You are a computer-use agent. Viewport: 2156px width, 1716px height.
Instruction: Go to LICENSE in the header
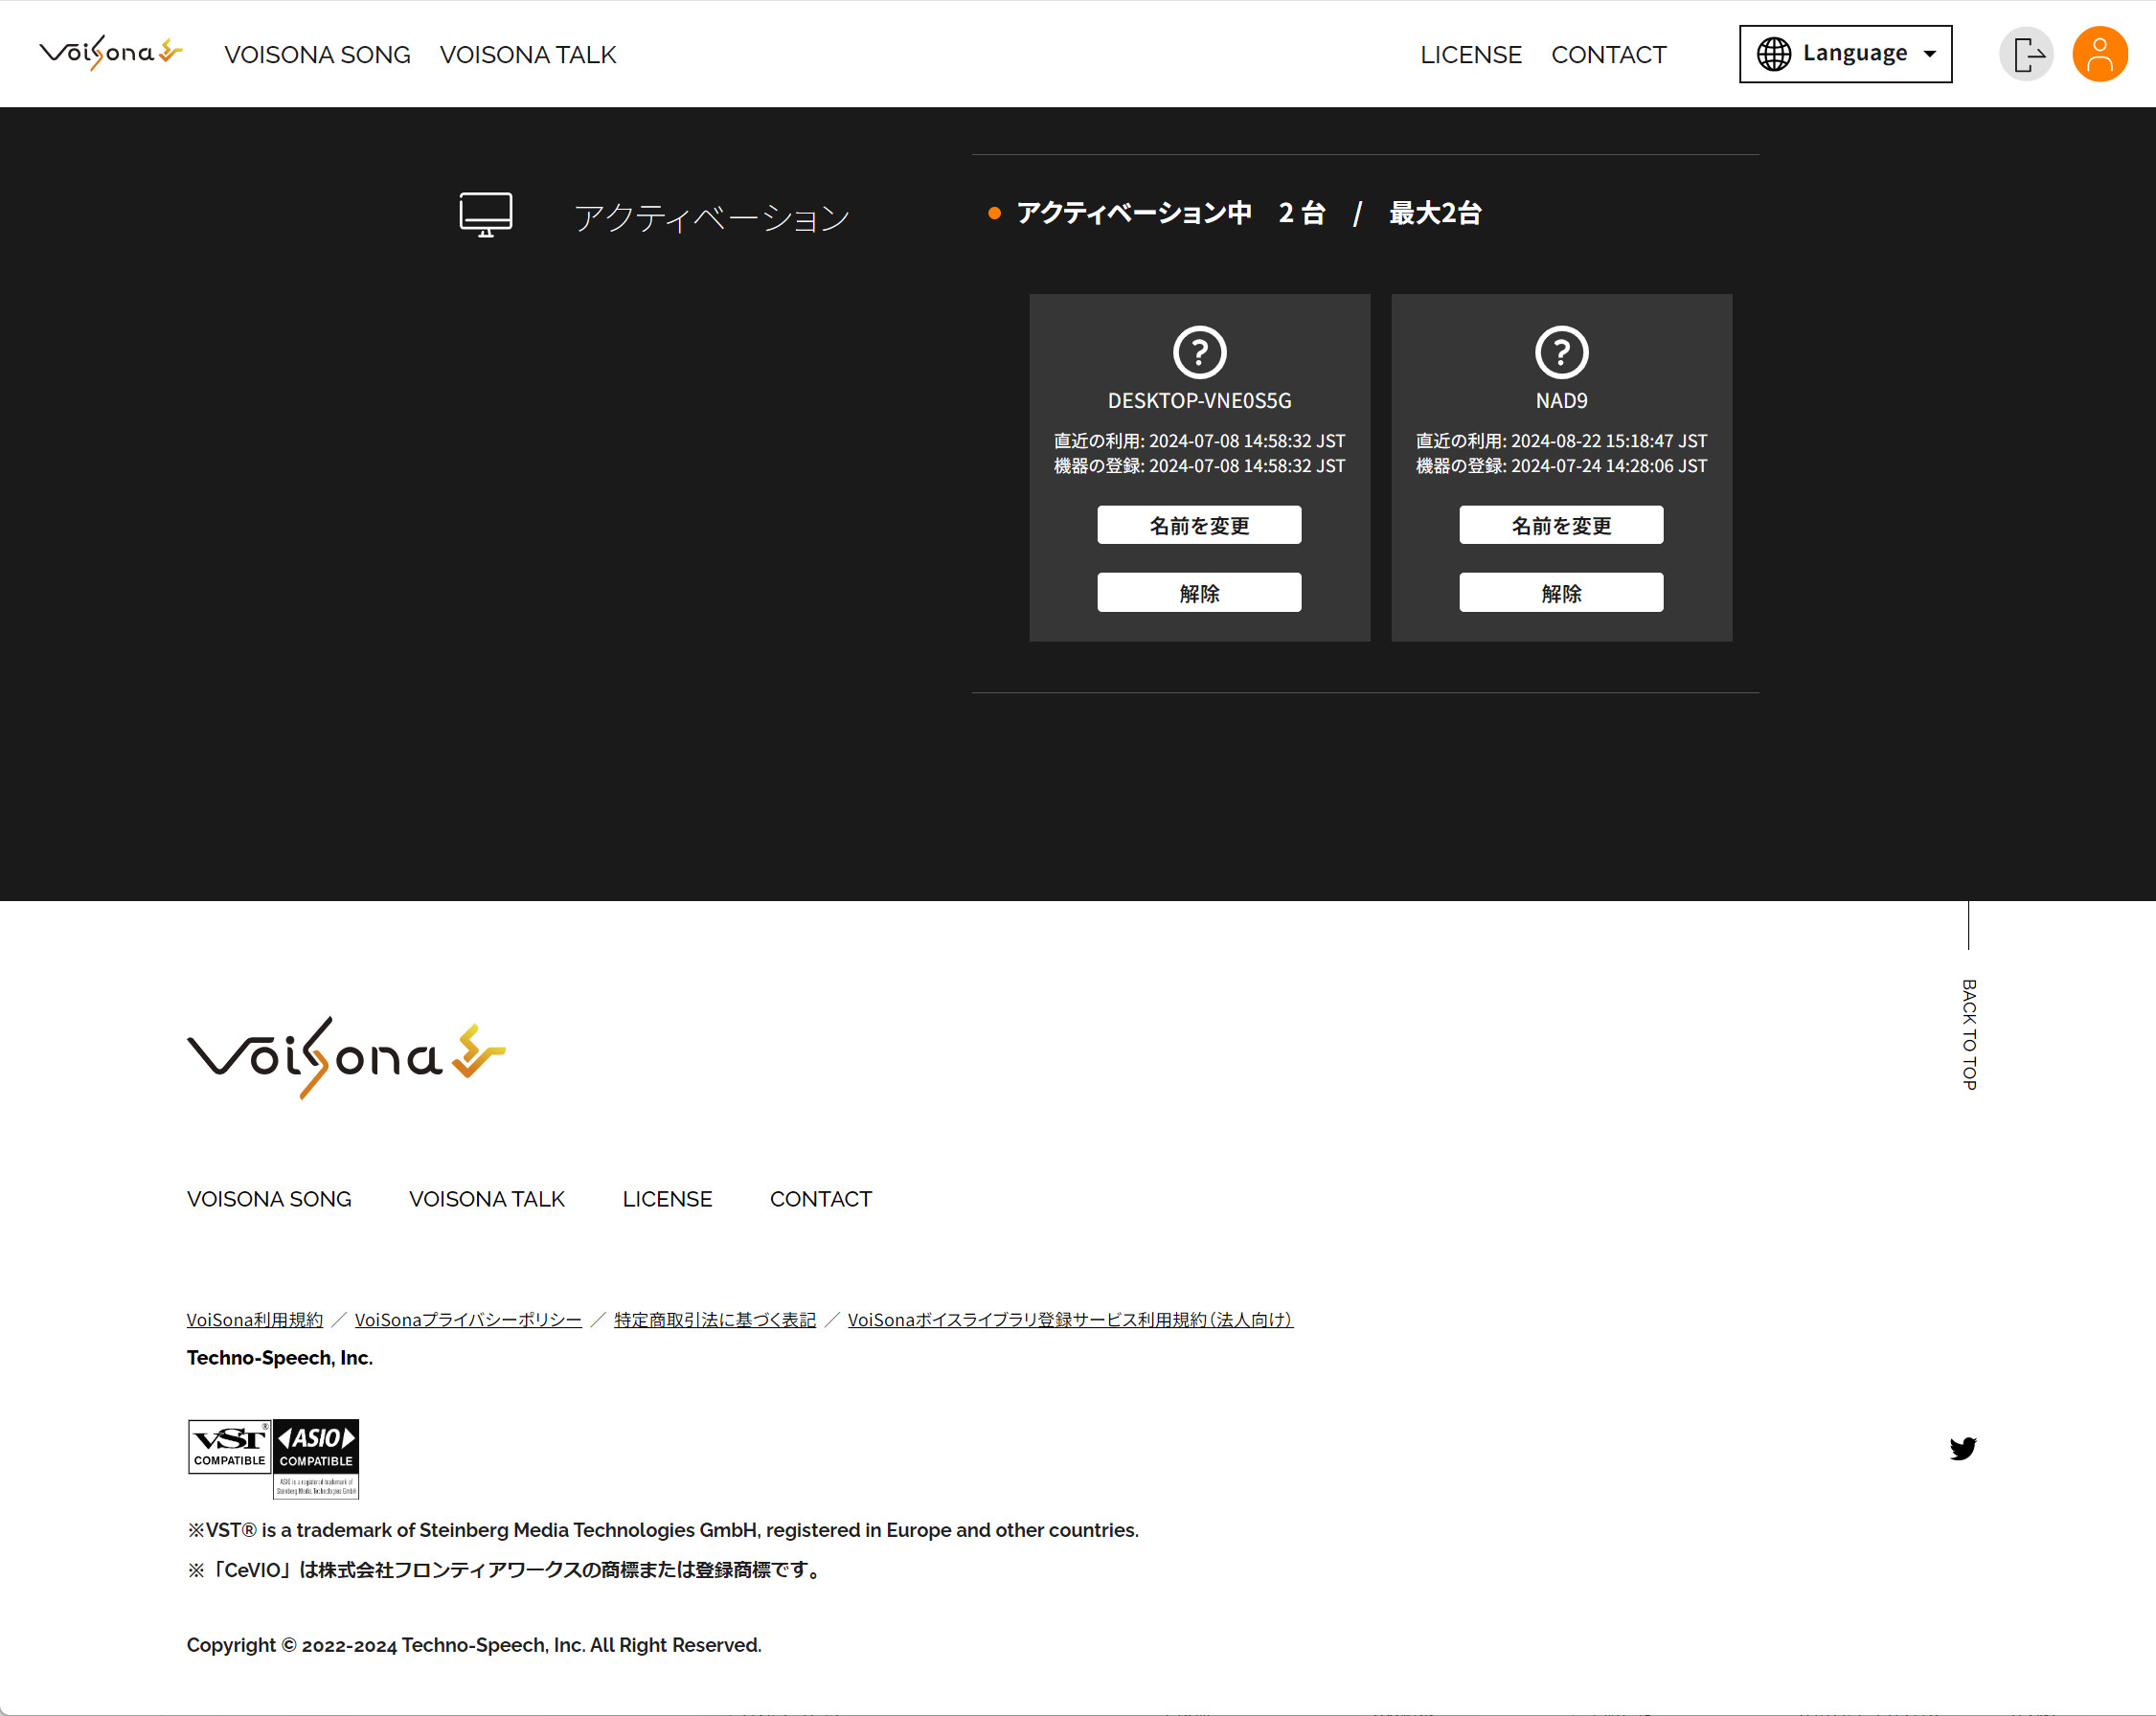[1471, 55]
